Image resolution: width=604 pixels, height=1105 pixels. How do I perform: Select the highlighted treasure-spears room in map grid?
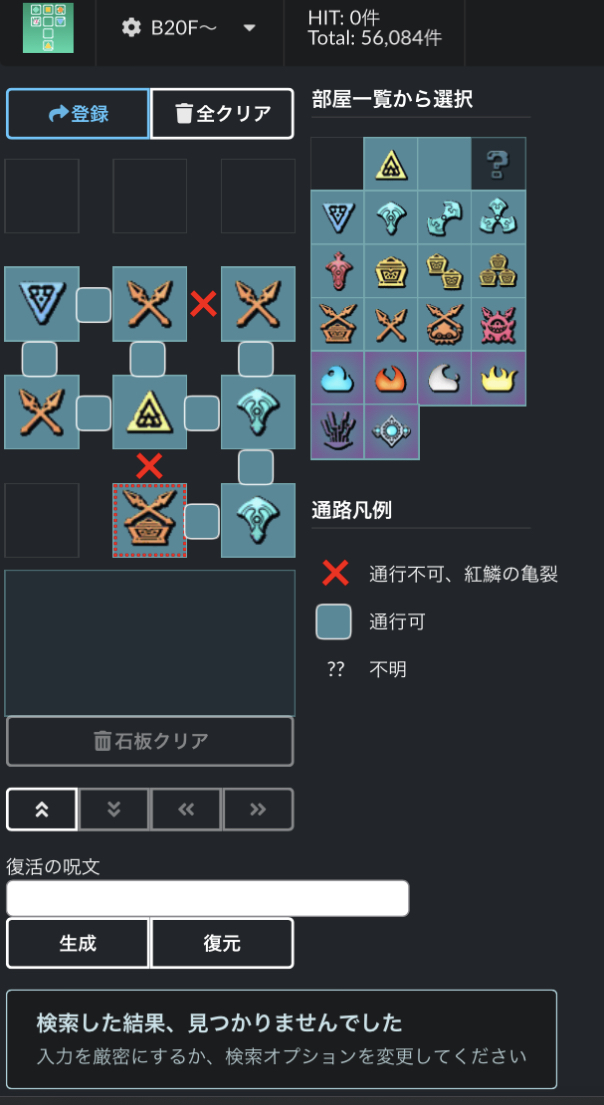pyautogui.click(x=149, y=520)
